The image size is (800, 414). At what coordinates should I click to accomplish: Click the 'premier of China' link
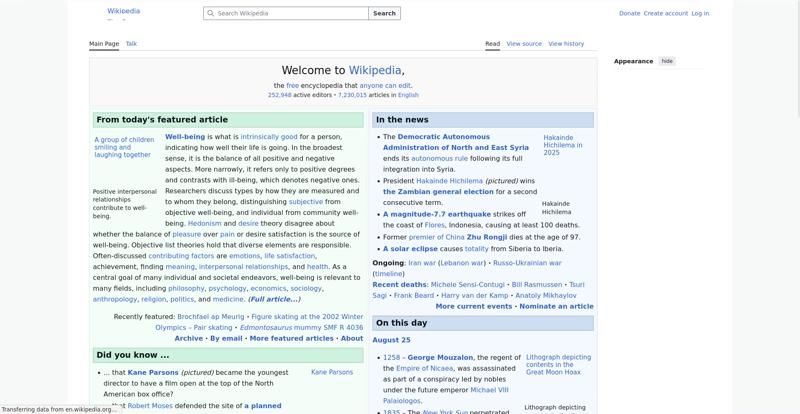(x=437, y=237)
